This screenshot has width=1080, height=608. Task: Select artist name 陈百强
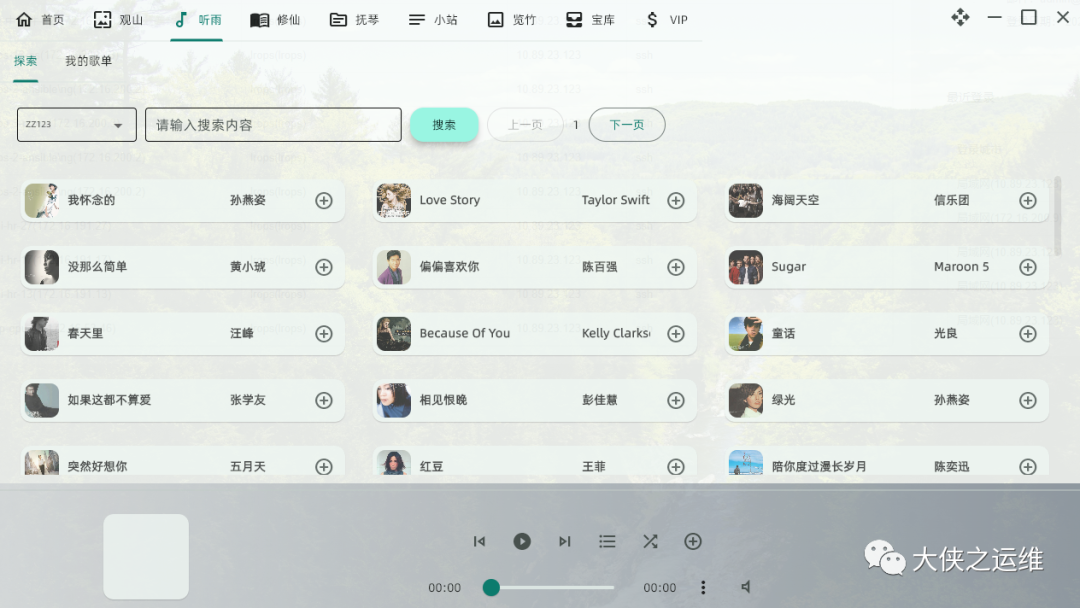[x=599, y=266]
